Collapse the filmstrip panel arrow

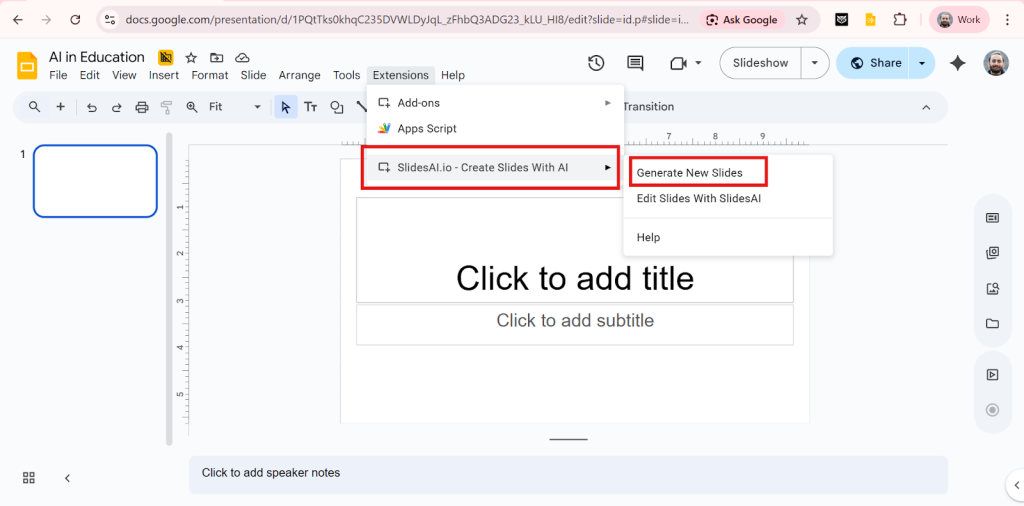click(67, 478)
